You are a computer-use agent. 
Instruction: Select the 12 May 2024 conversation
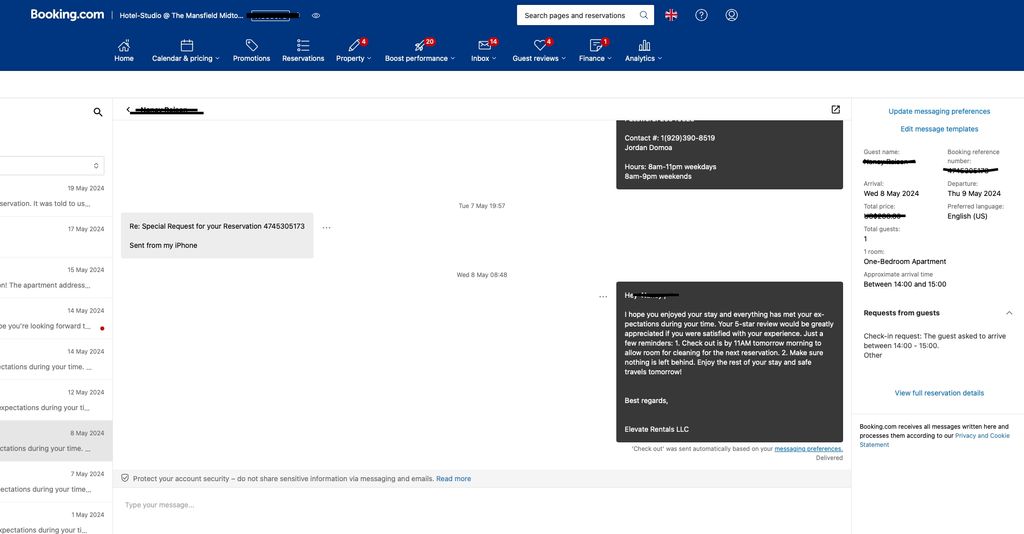tap(56, 400)
